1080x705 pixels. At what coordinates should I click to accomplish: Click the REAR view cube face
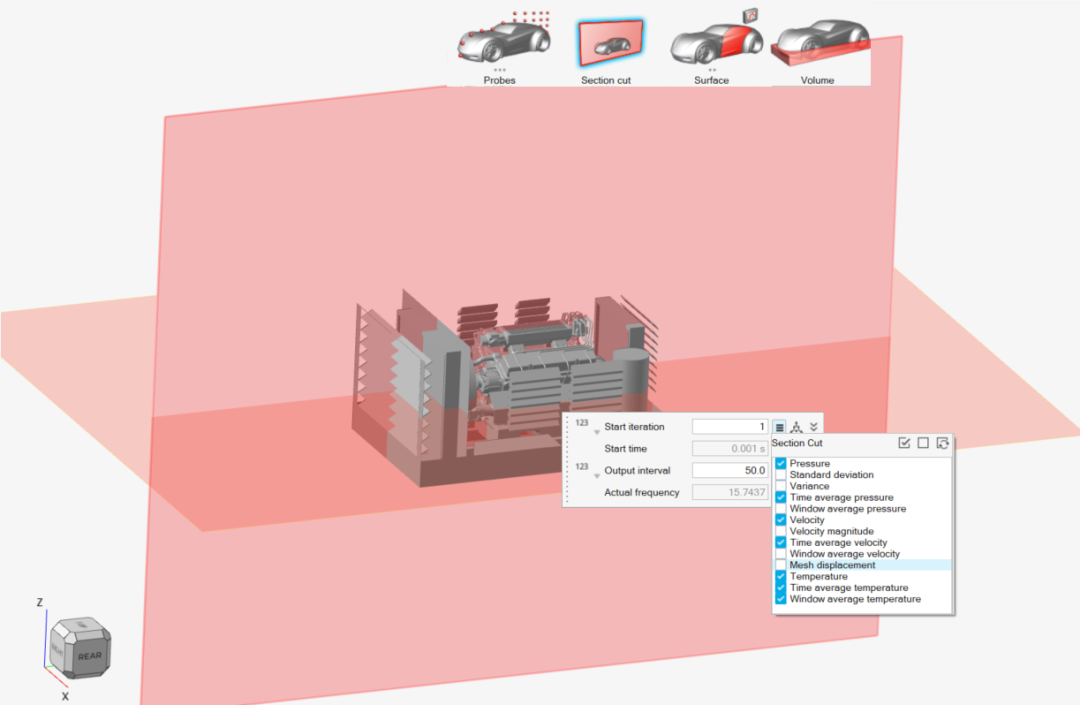(x=89, y=657)
